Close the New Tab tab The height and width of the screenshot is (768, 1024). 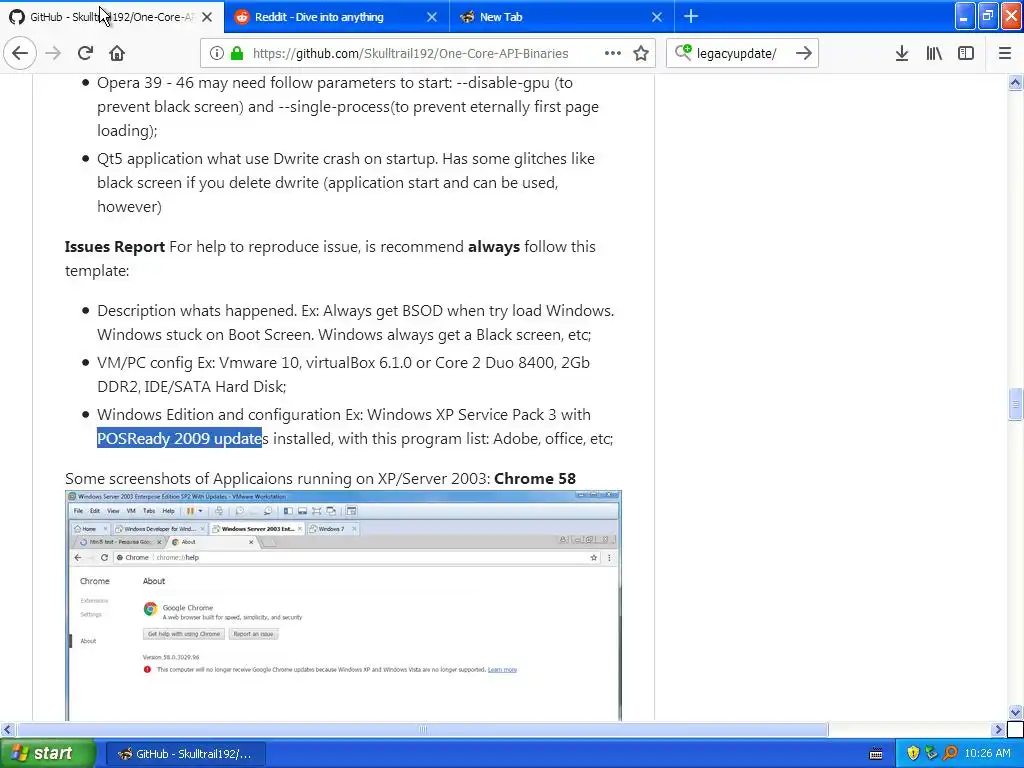click(x=657, y=17)
